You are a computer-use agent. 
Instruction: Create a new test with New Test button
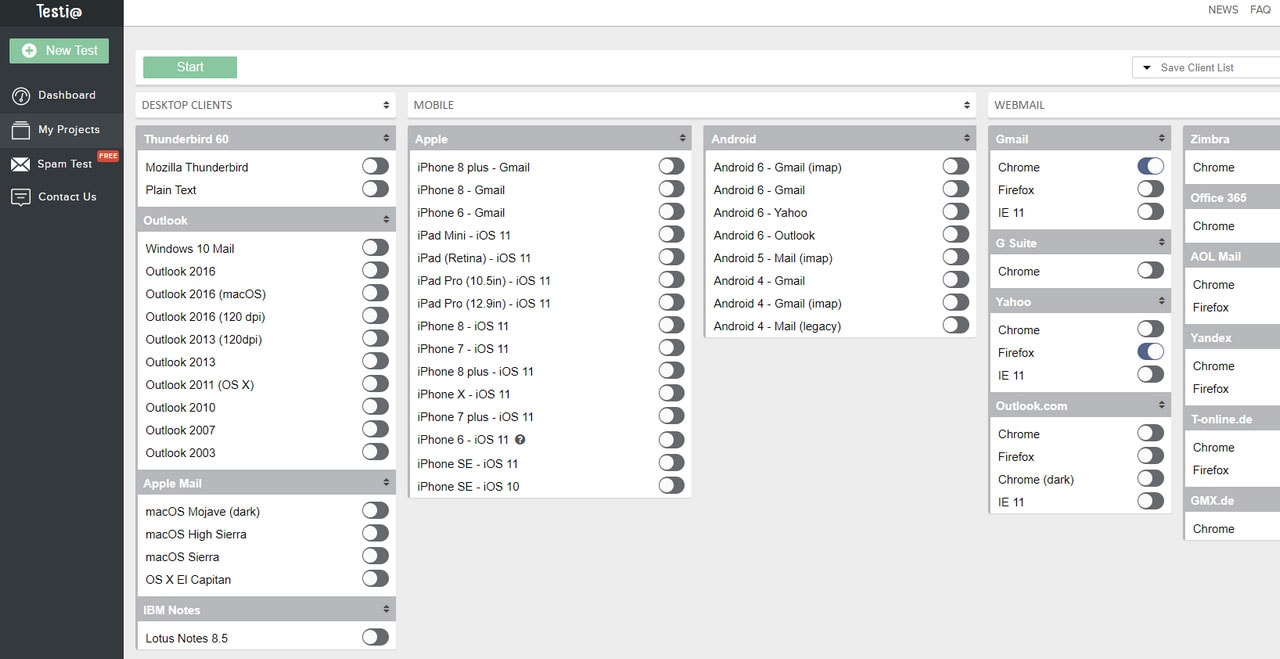coord(60,51)
